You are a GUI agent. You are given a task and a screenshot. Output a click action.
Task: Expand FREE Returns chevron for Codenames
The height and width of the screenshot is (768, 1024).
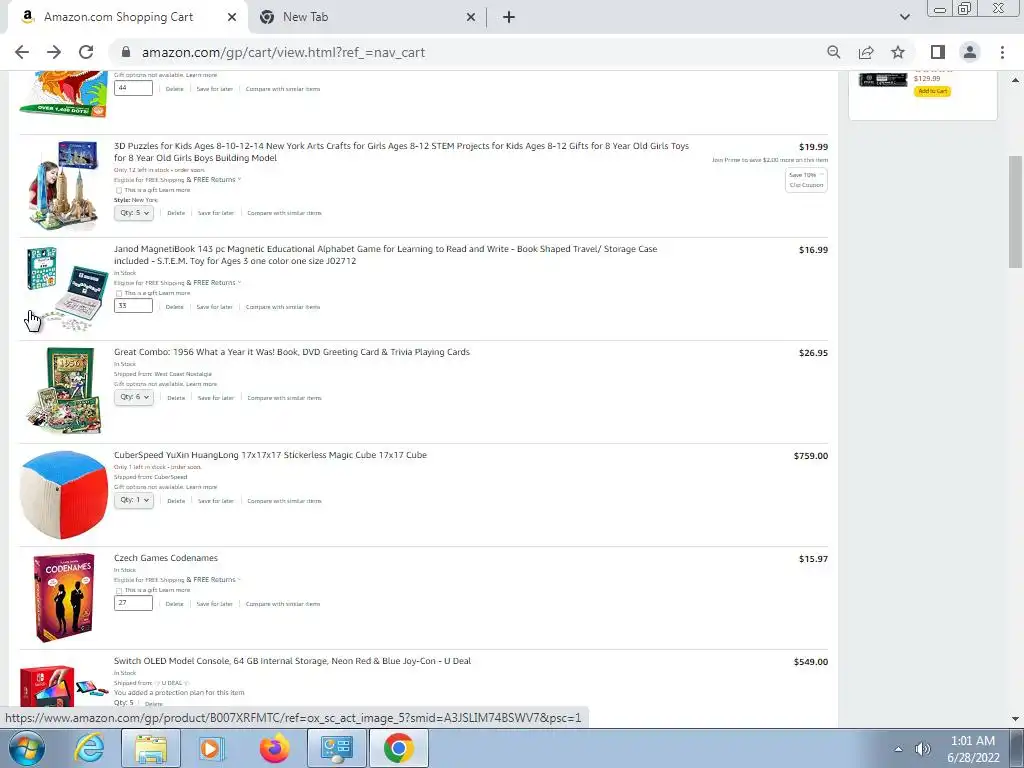[240, 580]
